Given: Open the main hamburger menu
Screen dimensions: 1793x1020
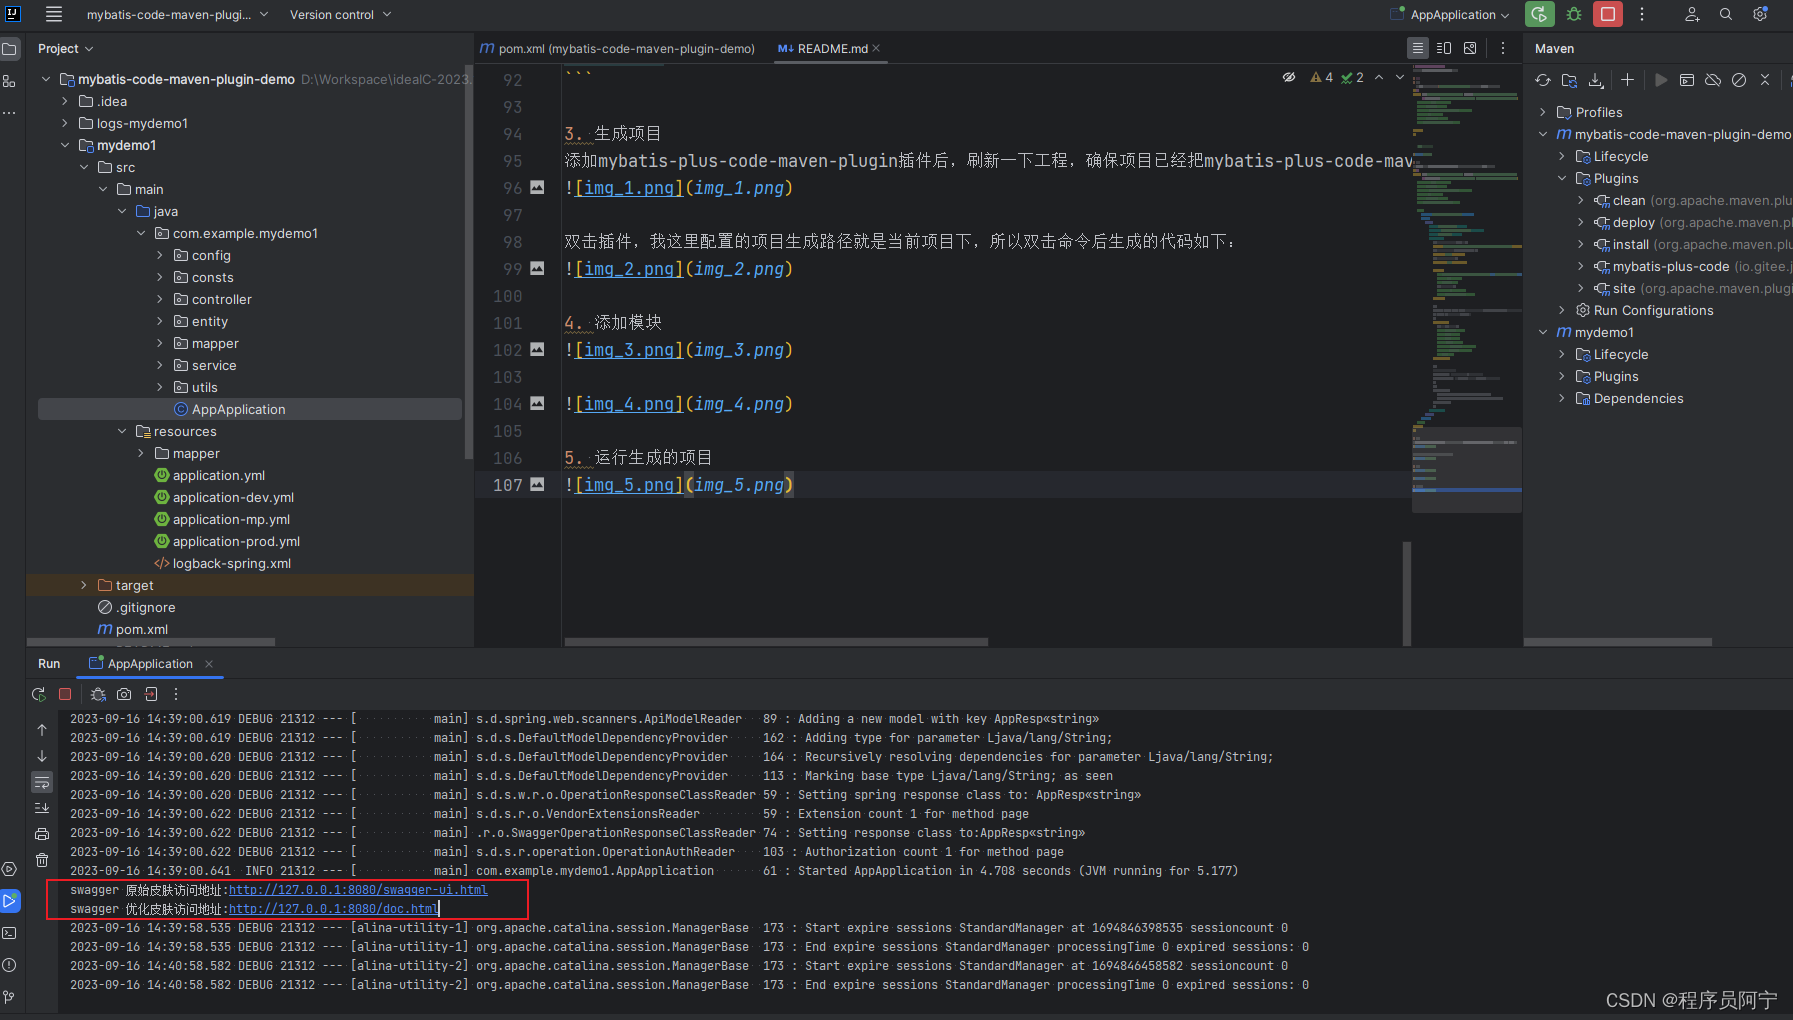Looking at the screenshot, I should coord(54,14).
